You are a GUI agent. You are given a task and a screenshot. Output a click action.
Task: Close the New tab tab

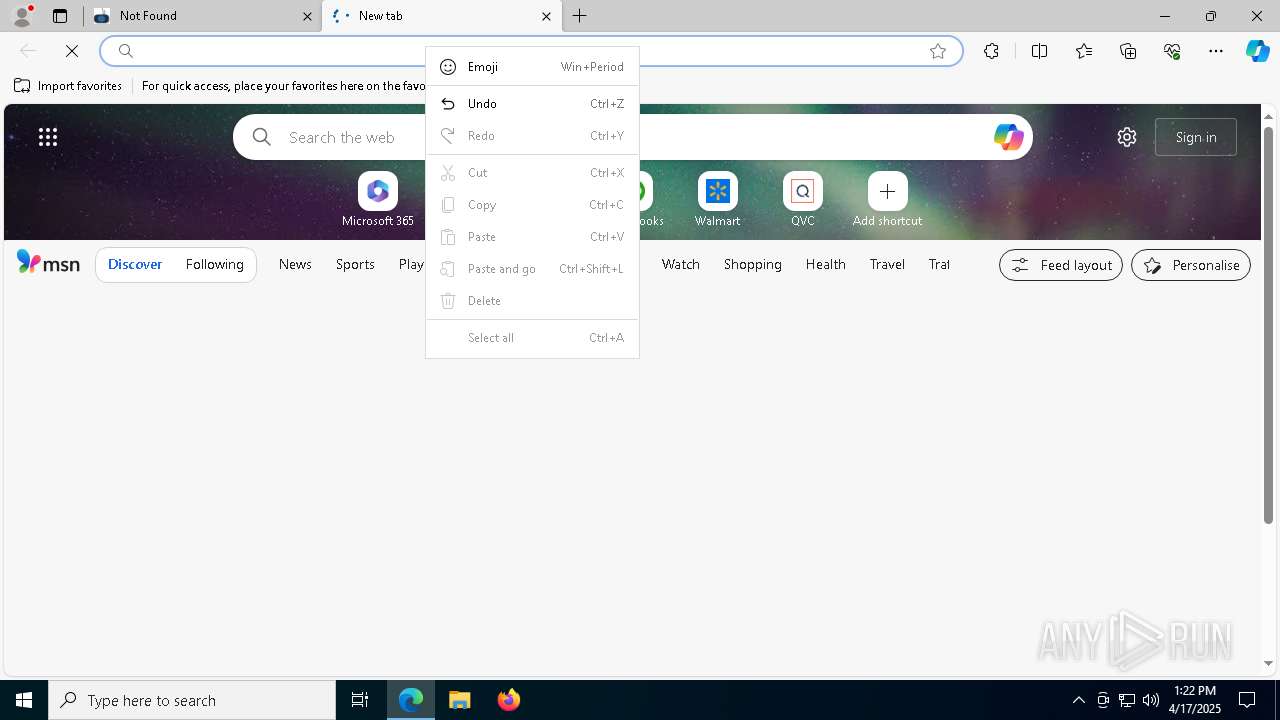click(546, 16)
